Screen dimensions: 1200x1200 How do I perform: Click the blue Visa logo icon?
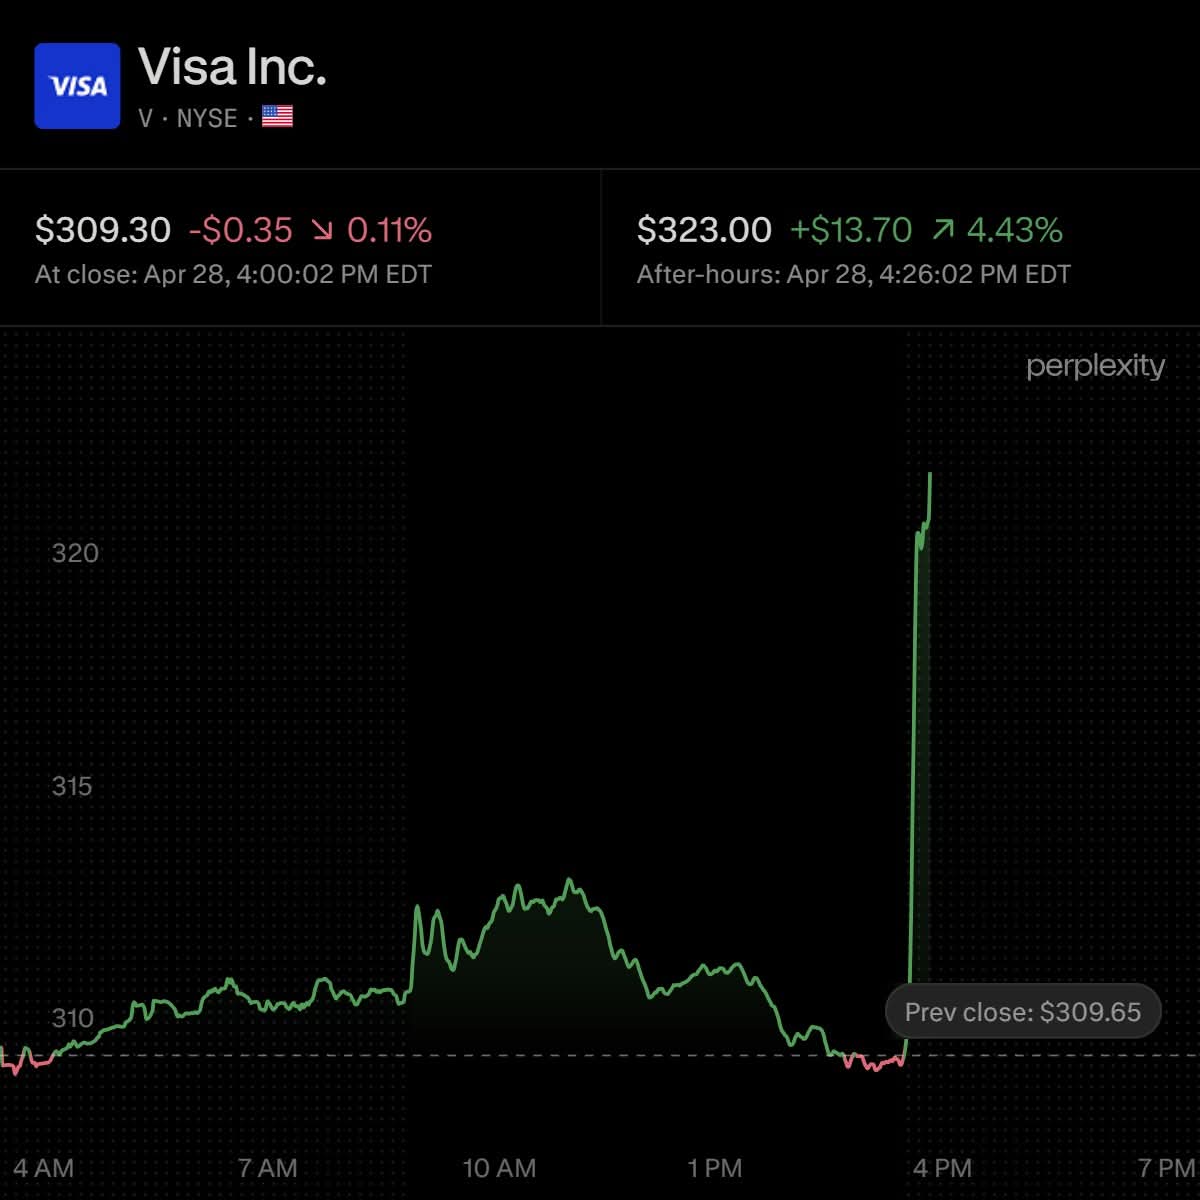coord(77,86)
